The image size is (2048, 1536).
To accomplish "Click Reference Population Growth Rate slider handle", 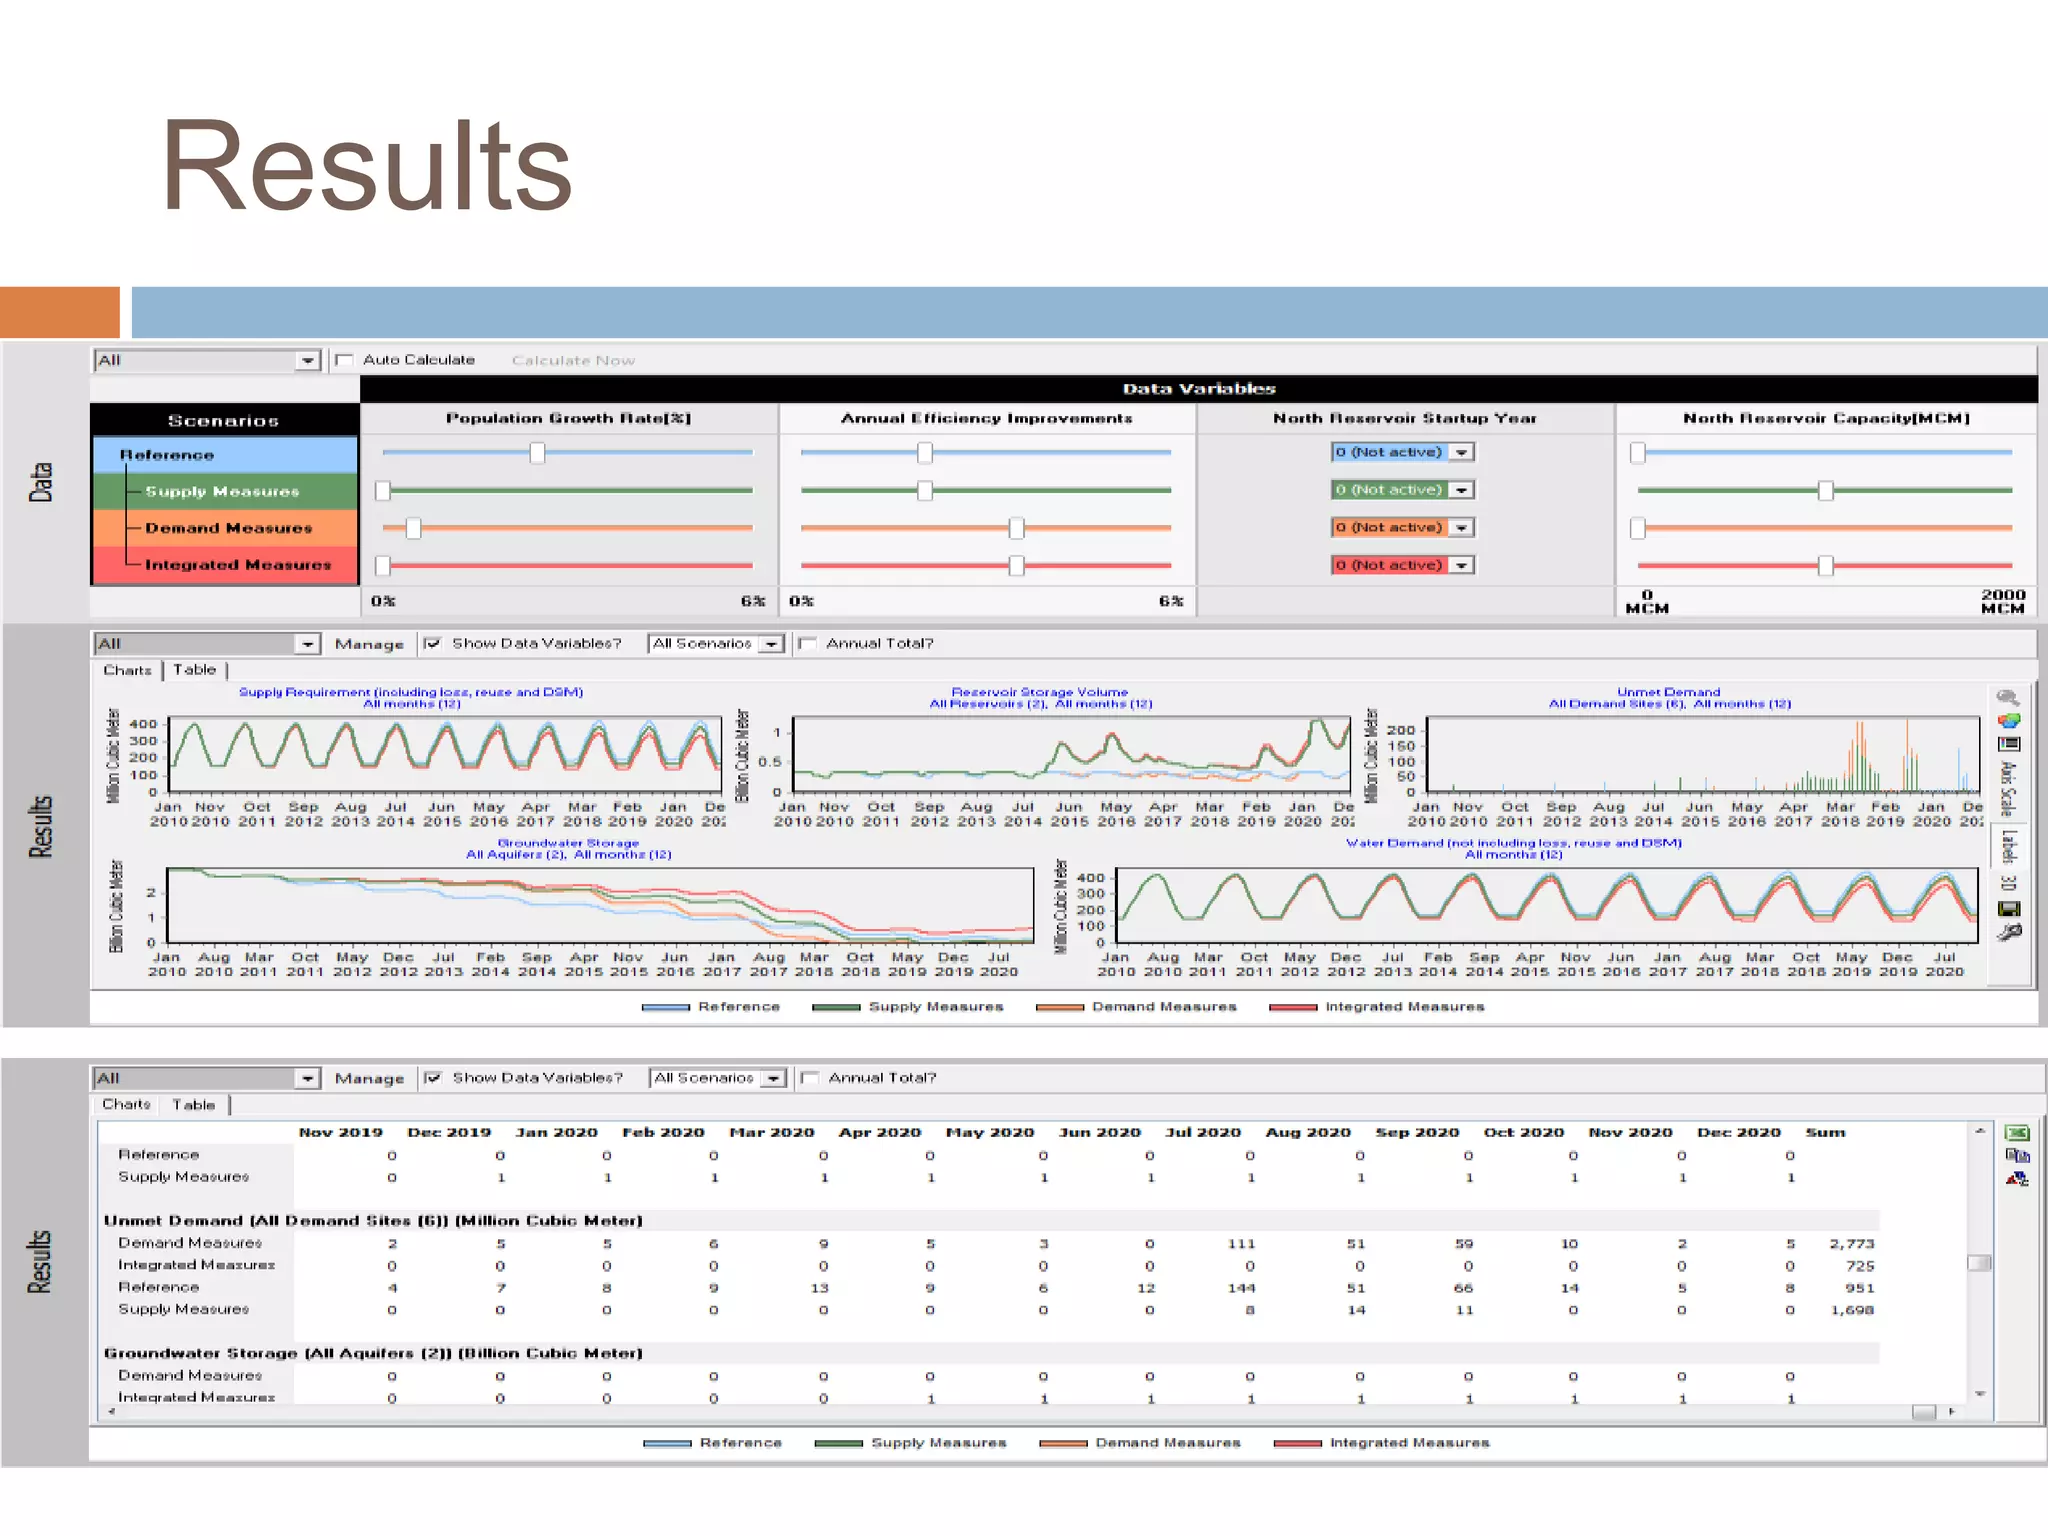I will 537,453.
